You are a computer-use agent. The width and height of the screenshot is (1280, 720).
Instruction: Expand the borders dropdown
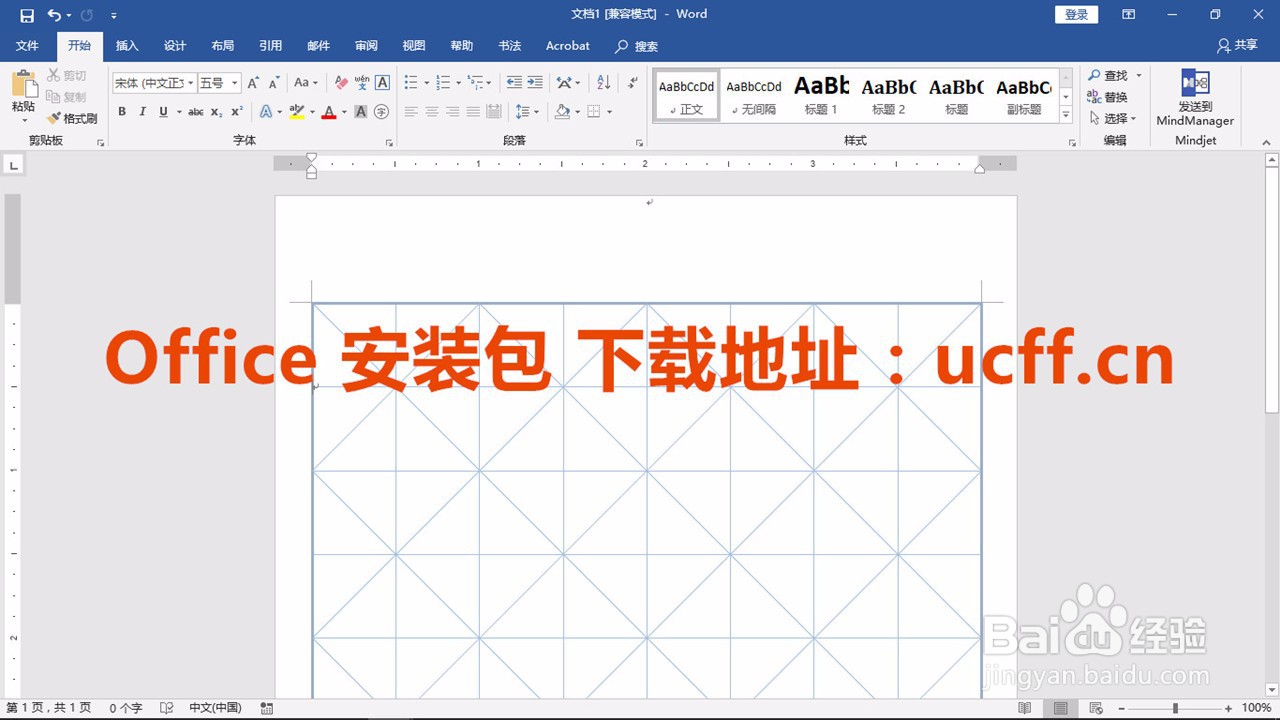pos(609,112)
